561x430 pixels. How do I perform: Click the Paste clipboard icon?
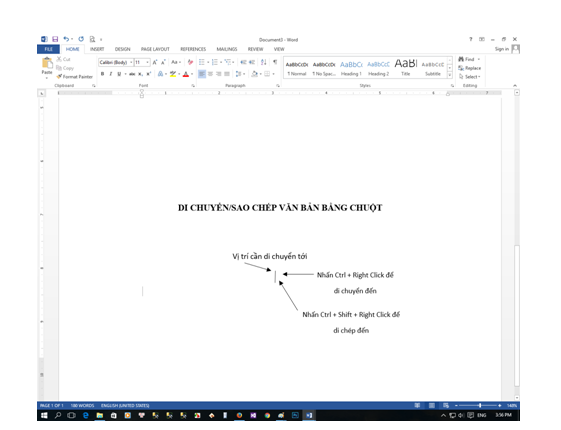pyautogui.click(x=47, y=63)
